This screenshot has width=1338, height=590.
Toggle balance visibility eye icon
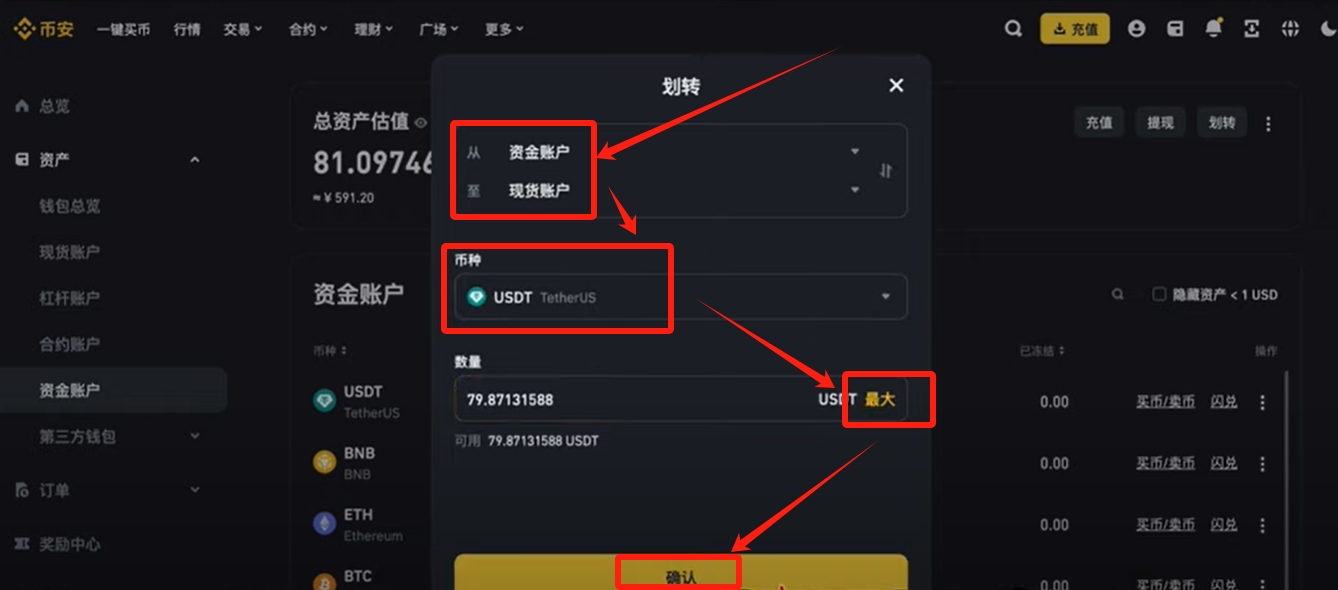tap(421, 123)
